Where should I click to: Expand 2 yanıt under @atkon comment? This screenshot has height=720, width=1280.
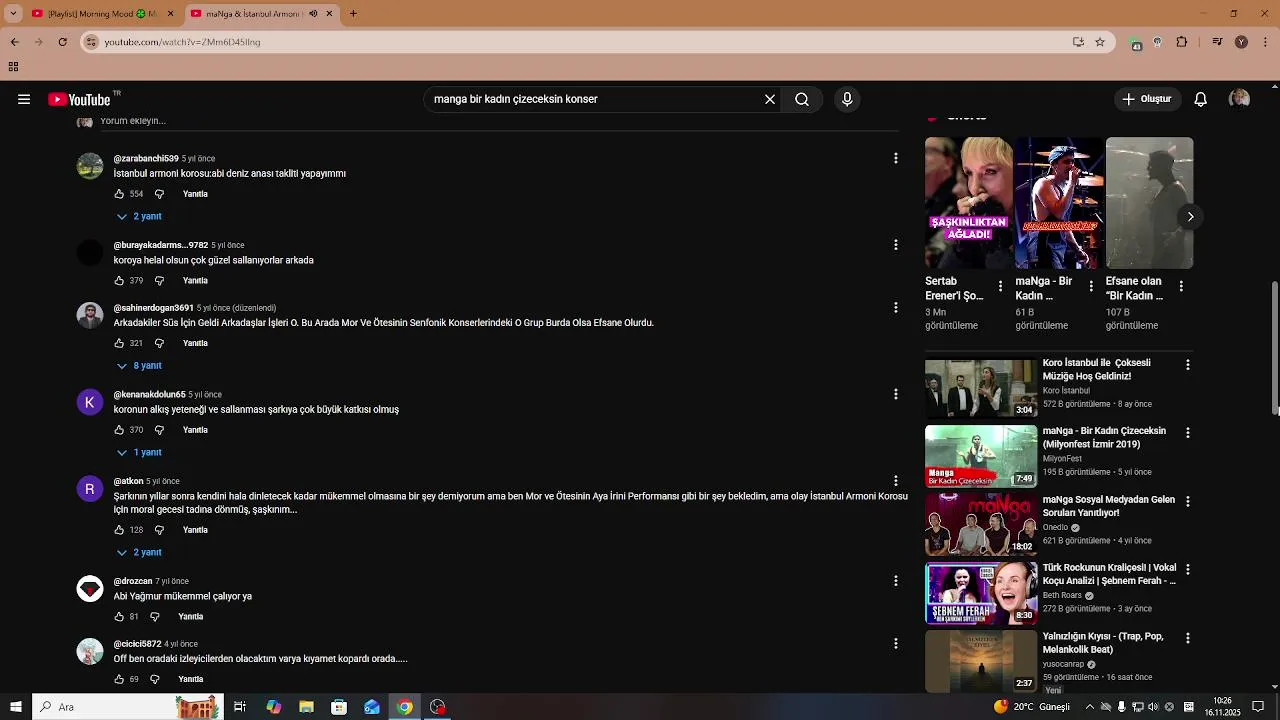[x=139, y=552]
